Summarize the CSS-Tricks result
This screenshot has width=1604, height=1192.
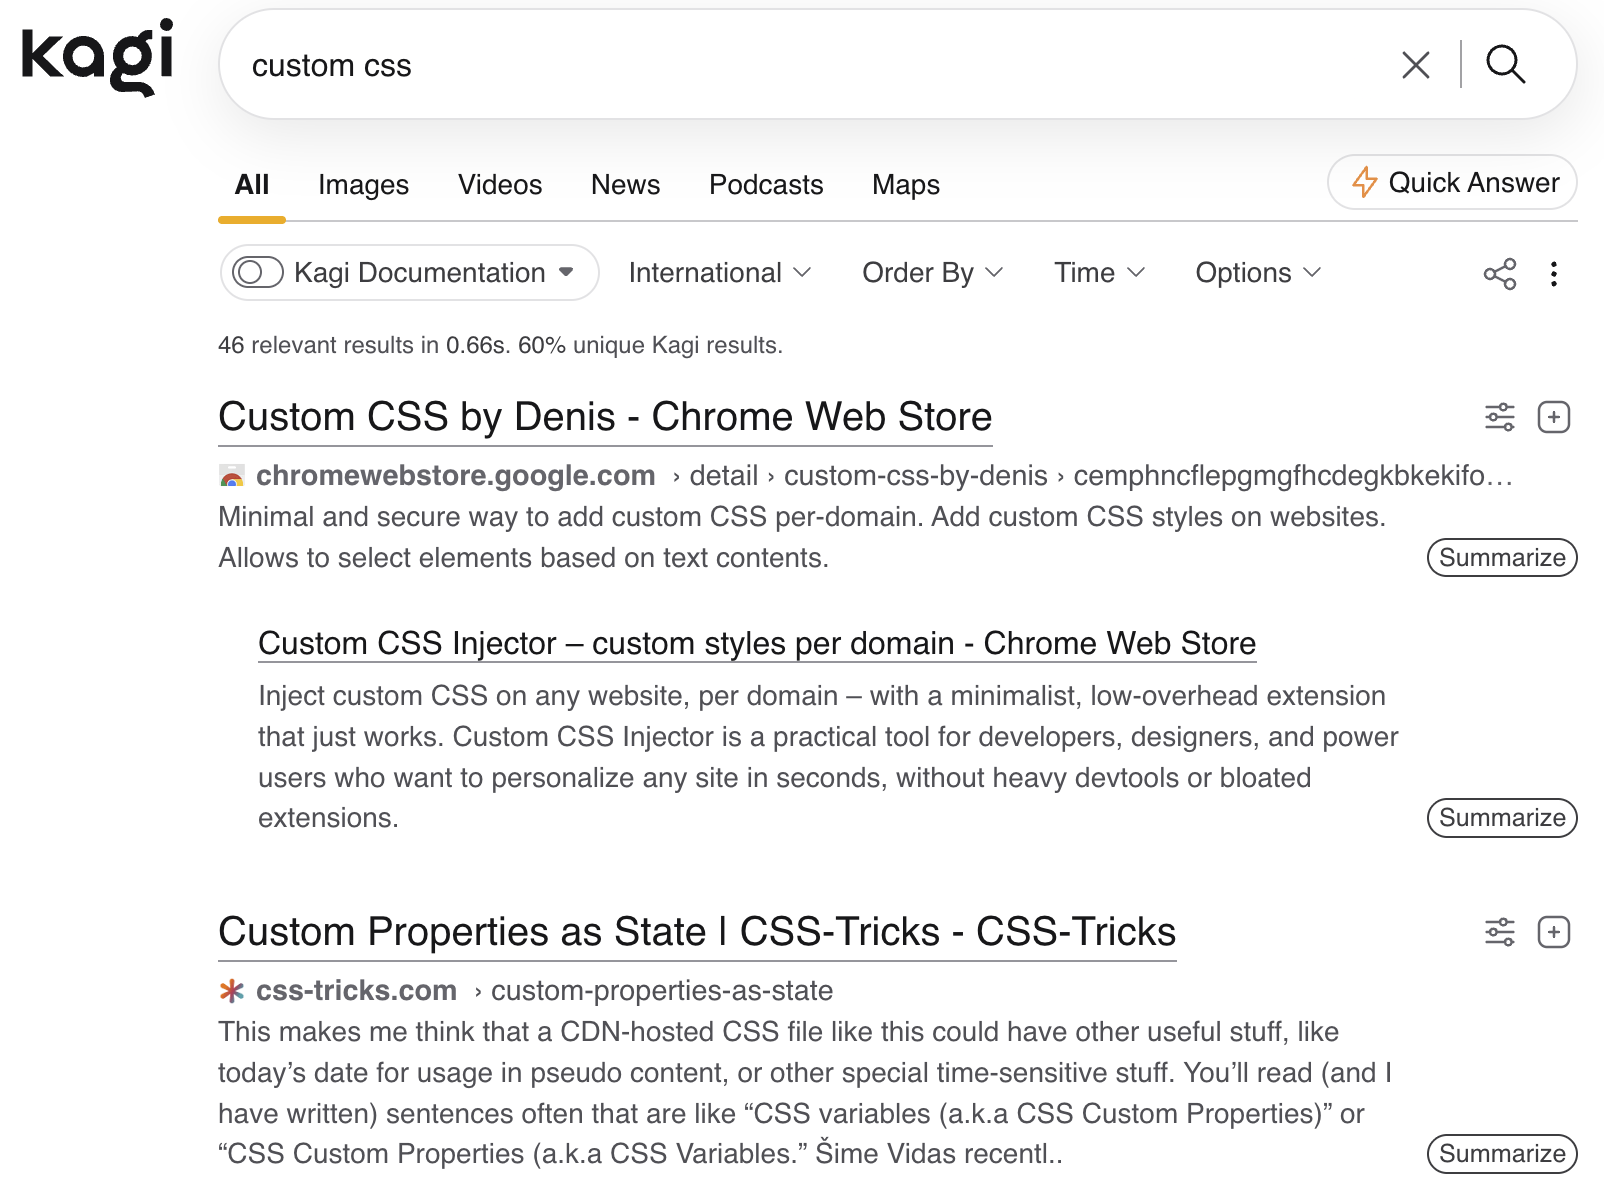point(1501,1153)
